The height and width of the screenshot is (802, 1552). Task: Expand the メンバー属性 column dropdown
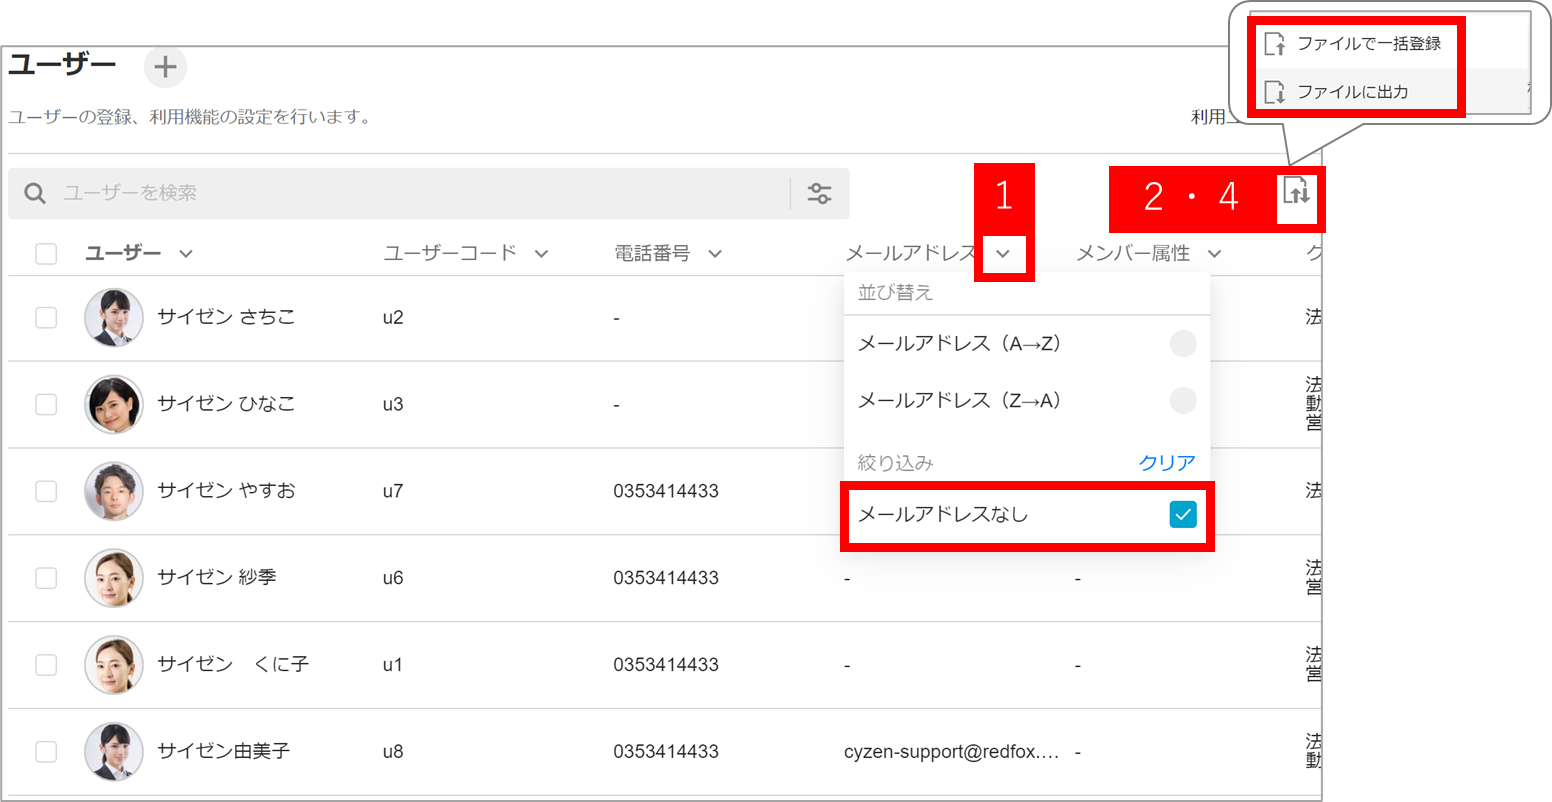[x=1214, y=254]
